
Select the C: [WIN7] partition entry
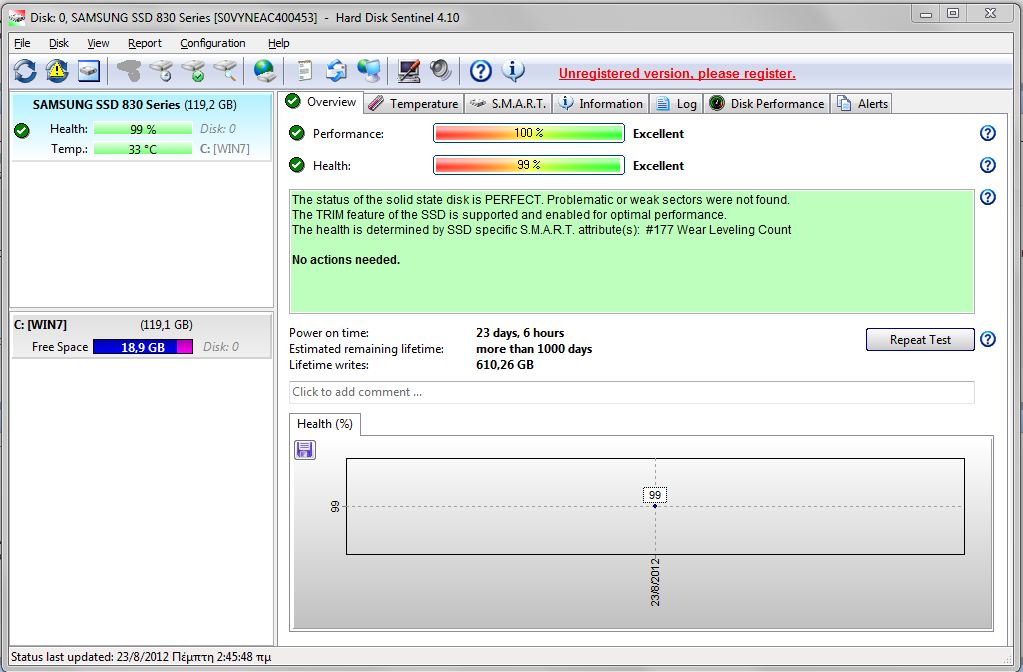[x=142, y=336]
